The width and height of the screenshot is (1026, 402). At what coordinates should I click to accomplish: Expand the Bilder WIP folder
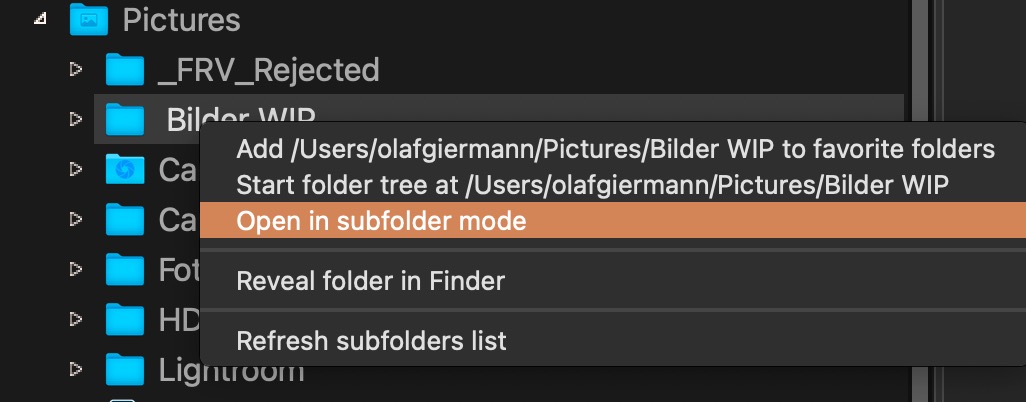pos(74,120)
